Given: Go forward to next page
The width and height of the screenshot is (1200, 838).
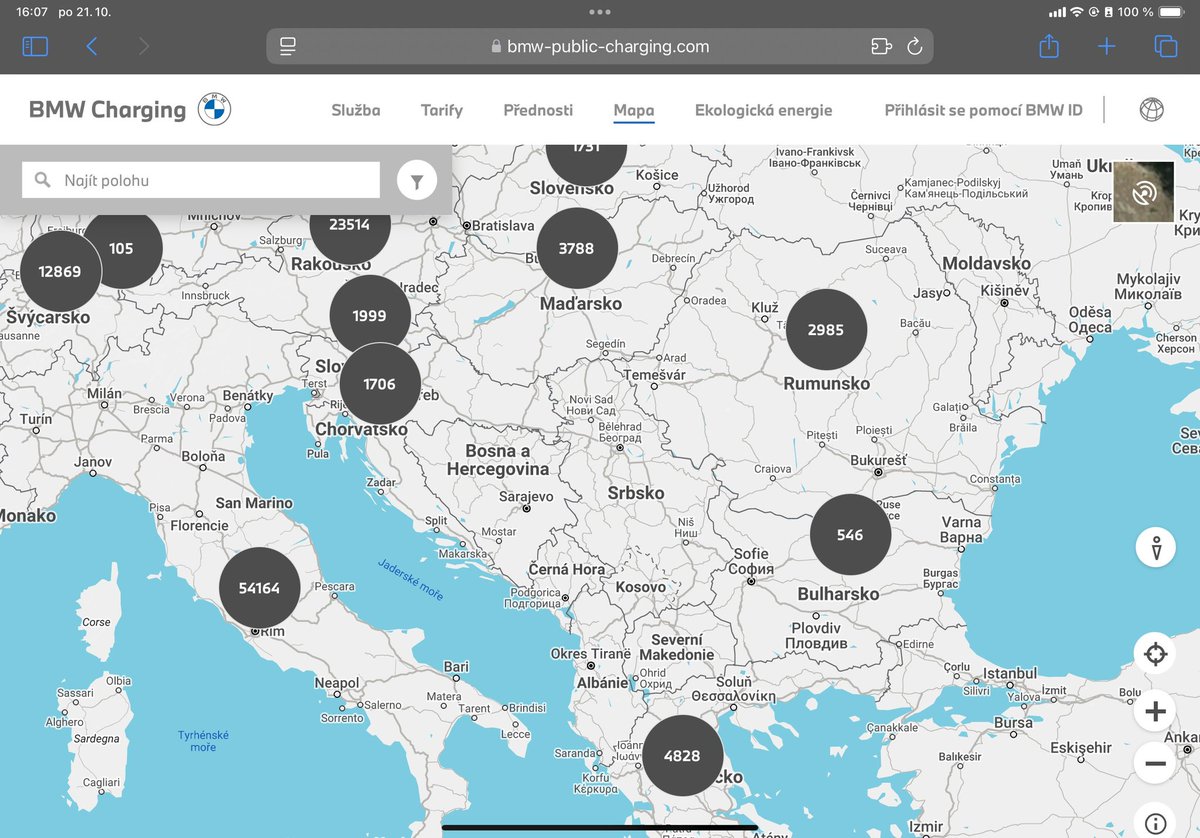Looking at the screenshot, I should (x=144, y=46).
